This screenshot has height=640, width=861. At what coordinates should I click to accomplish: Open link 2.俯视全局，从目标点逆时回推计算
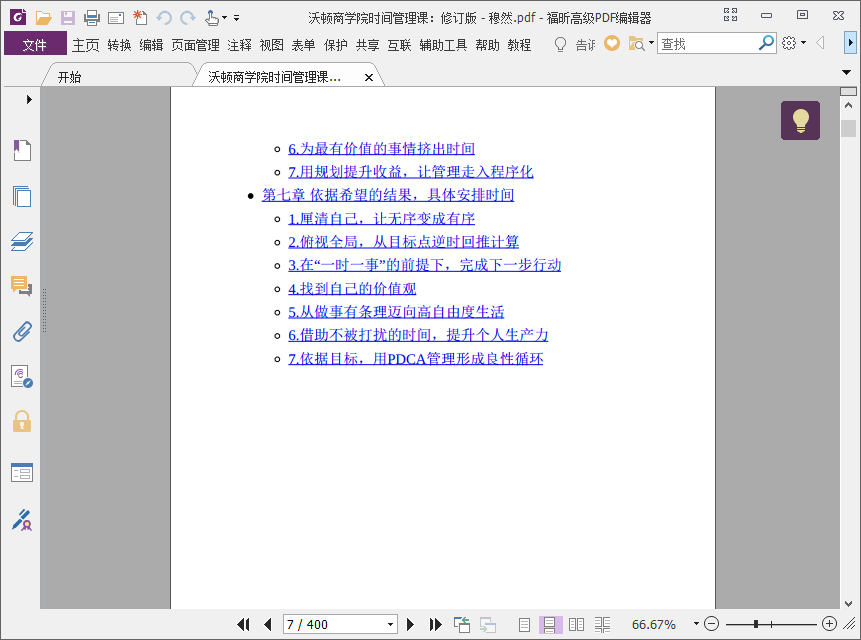click(x=404, y=242)
